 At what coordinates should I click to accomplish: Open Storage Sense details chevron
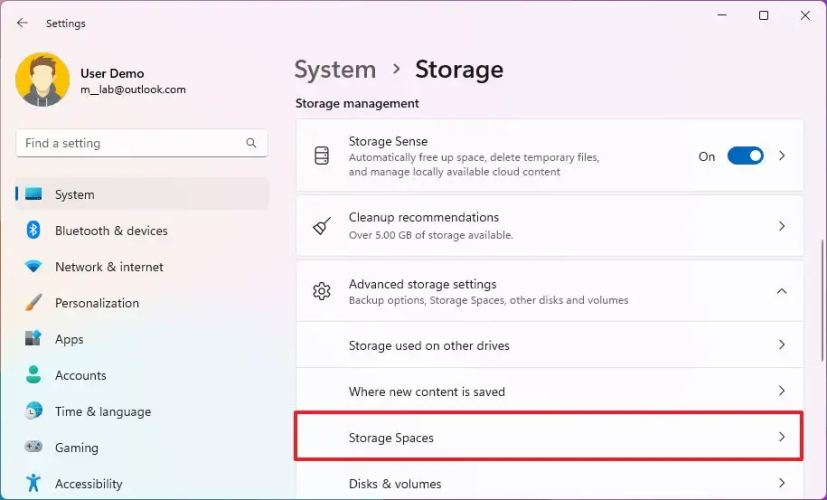(x=782, y=156)
